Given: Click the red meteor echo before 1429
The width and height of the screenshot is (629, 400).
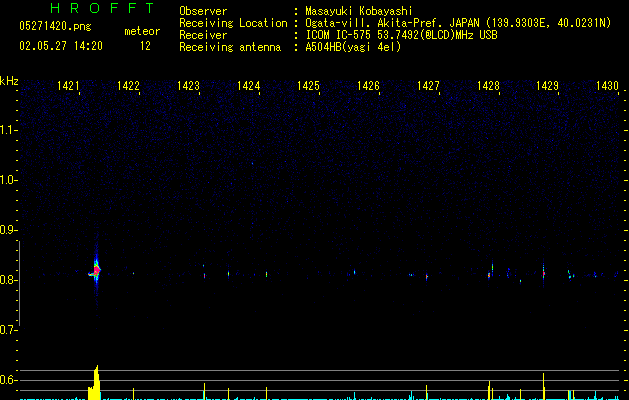Looking at the screenshot, I should pyautogui.click(x=544, y=274).
